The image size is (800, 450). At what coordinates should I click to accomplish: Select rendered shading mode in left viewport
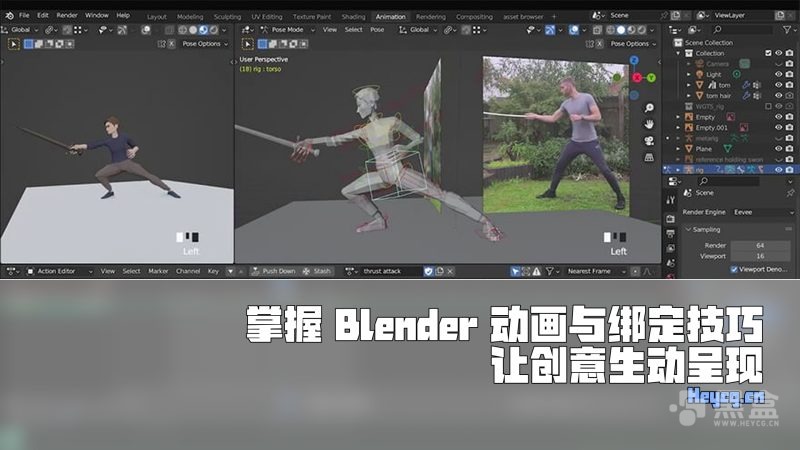coord(214,30)
